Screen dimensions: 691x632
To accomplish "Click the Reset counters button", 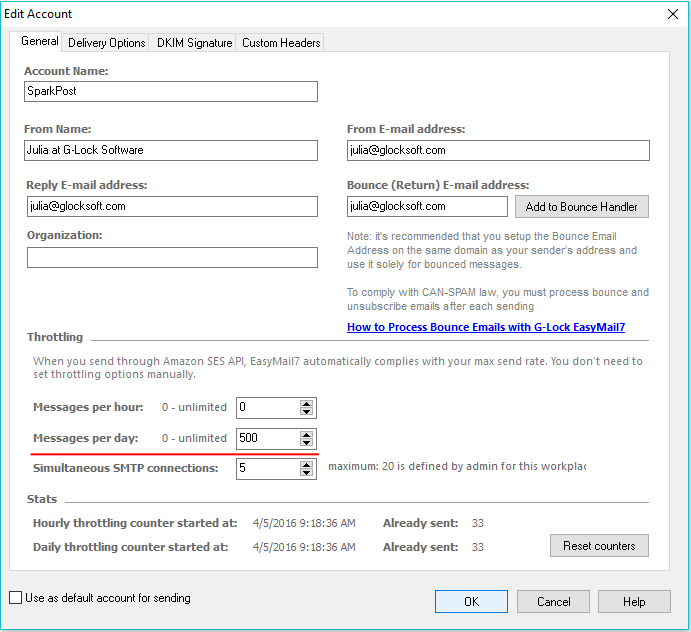I will click(x=599, y=546).
